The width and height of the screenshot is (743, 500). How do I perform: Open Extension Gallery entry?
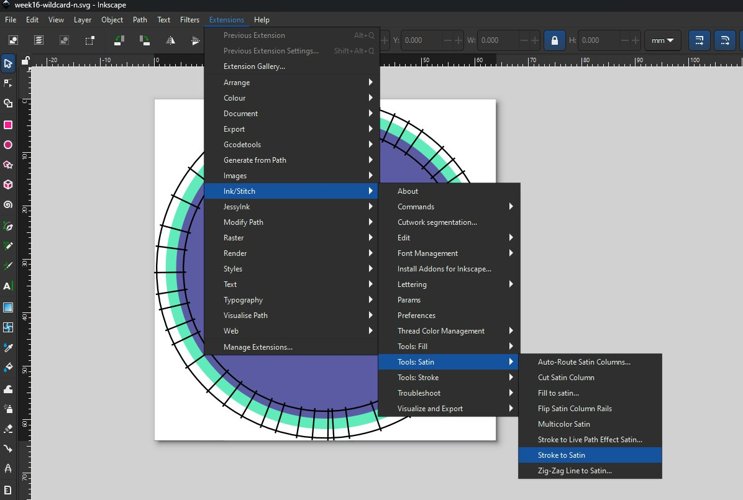[x=291, y=66]
